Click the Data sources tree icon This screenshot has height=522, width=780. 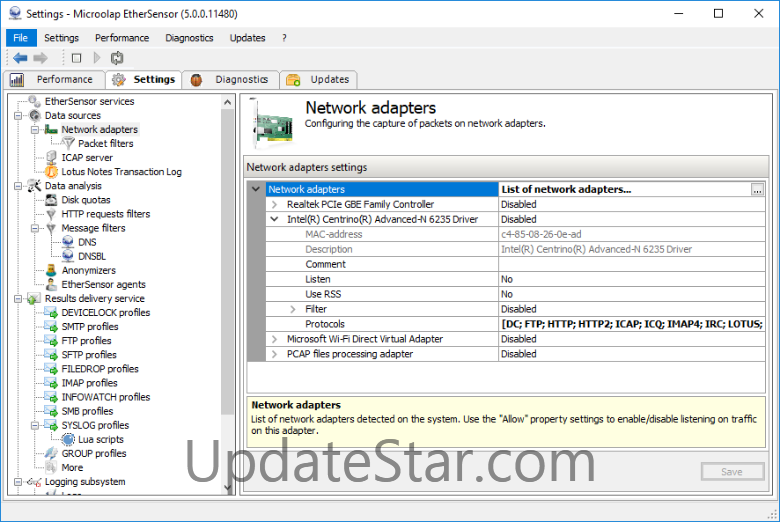(x=34, y=115)
